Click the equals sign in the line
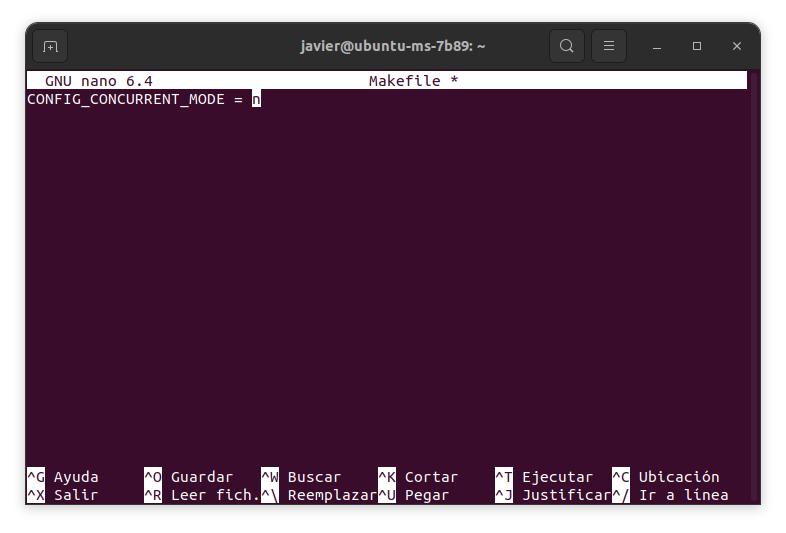 click(x=238, y=99)
